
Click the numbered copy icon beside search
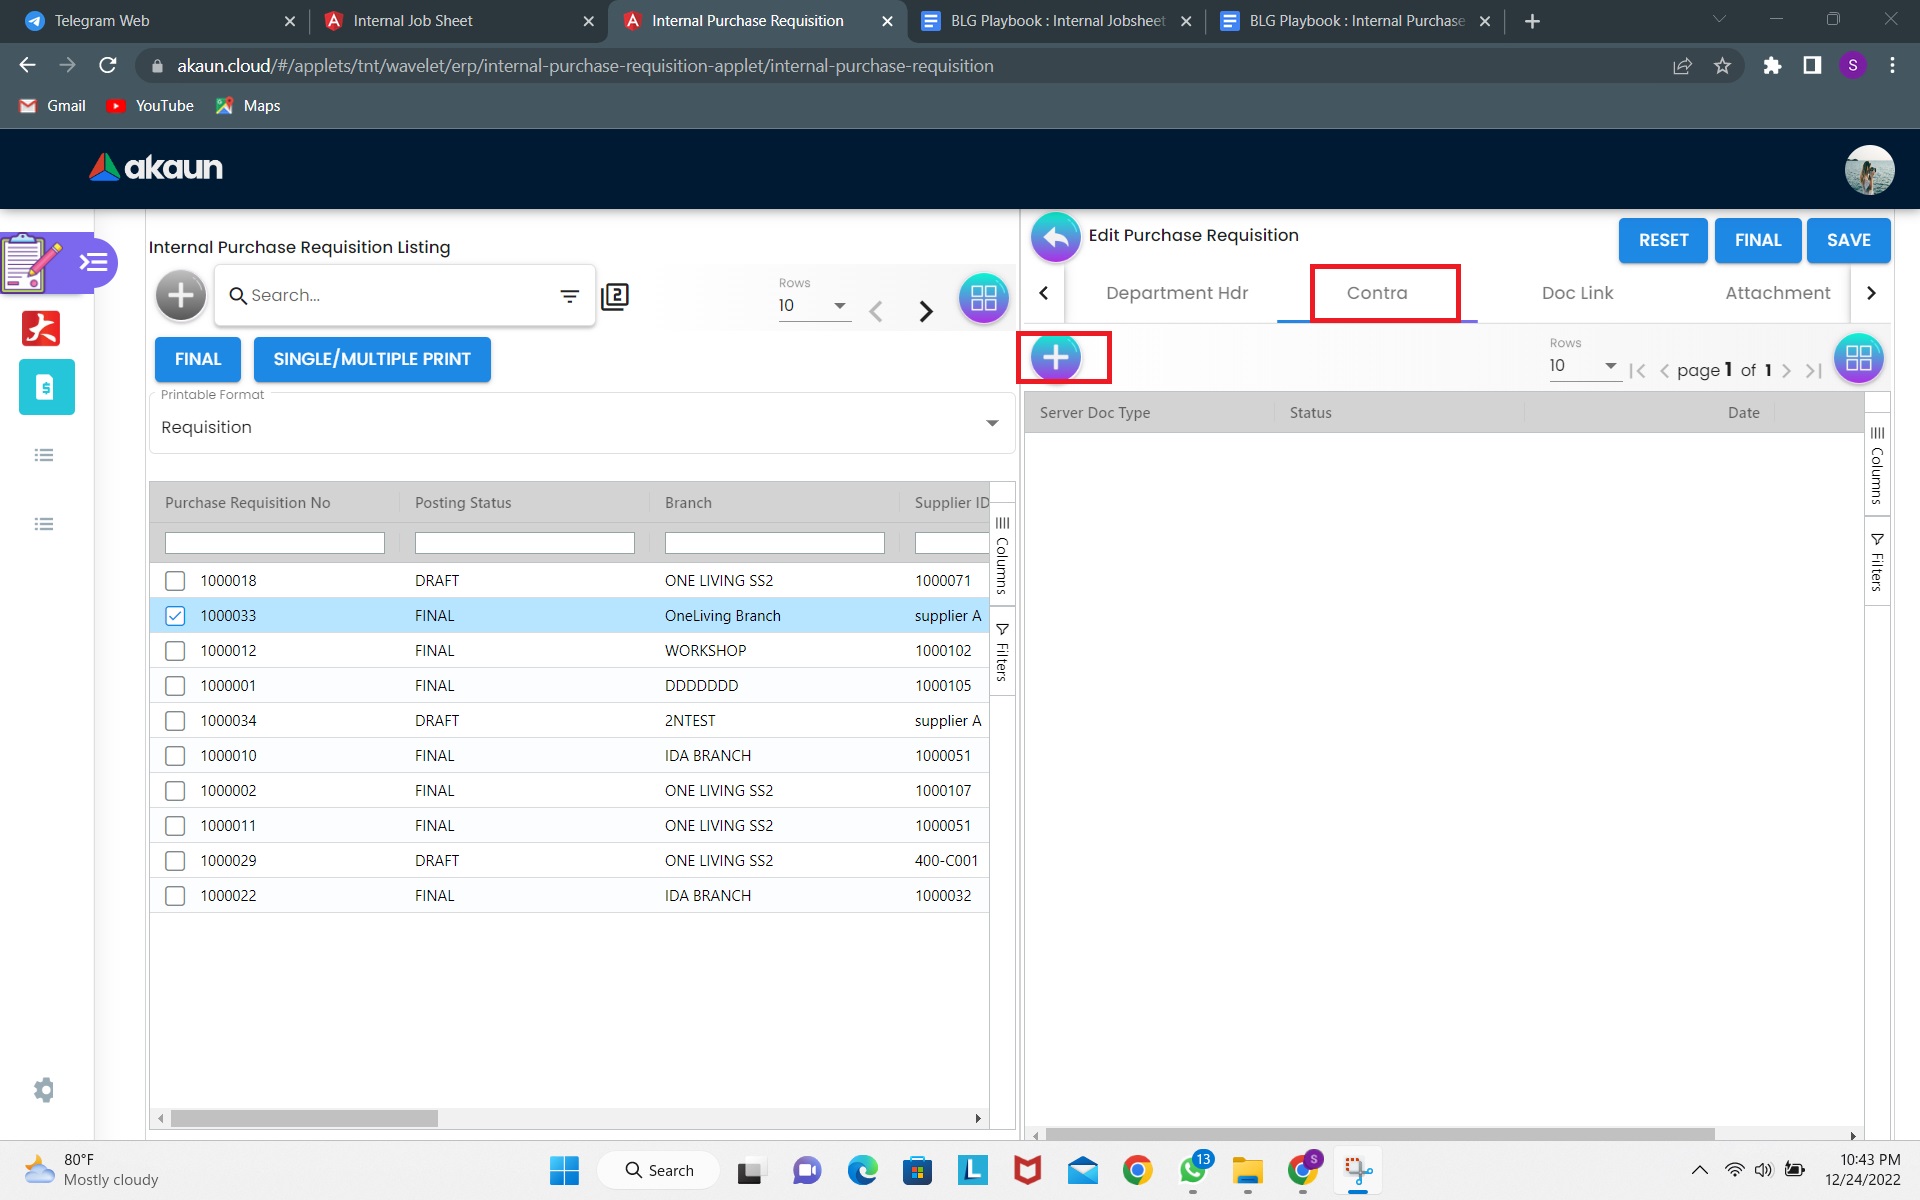(615, 296)
